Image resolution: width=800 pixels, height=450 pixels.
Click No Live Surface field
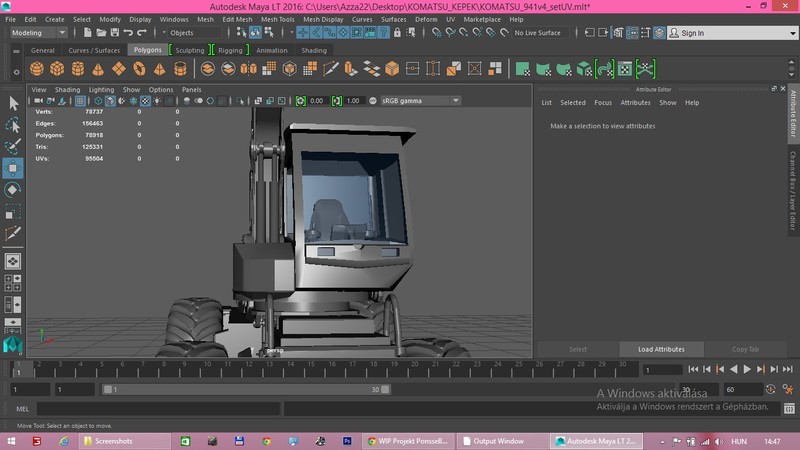point(541,33)
